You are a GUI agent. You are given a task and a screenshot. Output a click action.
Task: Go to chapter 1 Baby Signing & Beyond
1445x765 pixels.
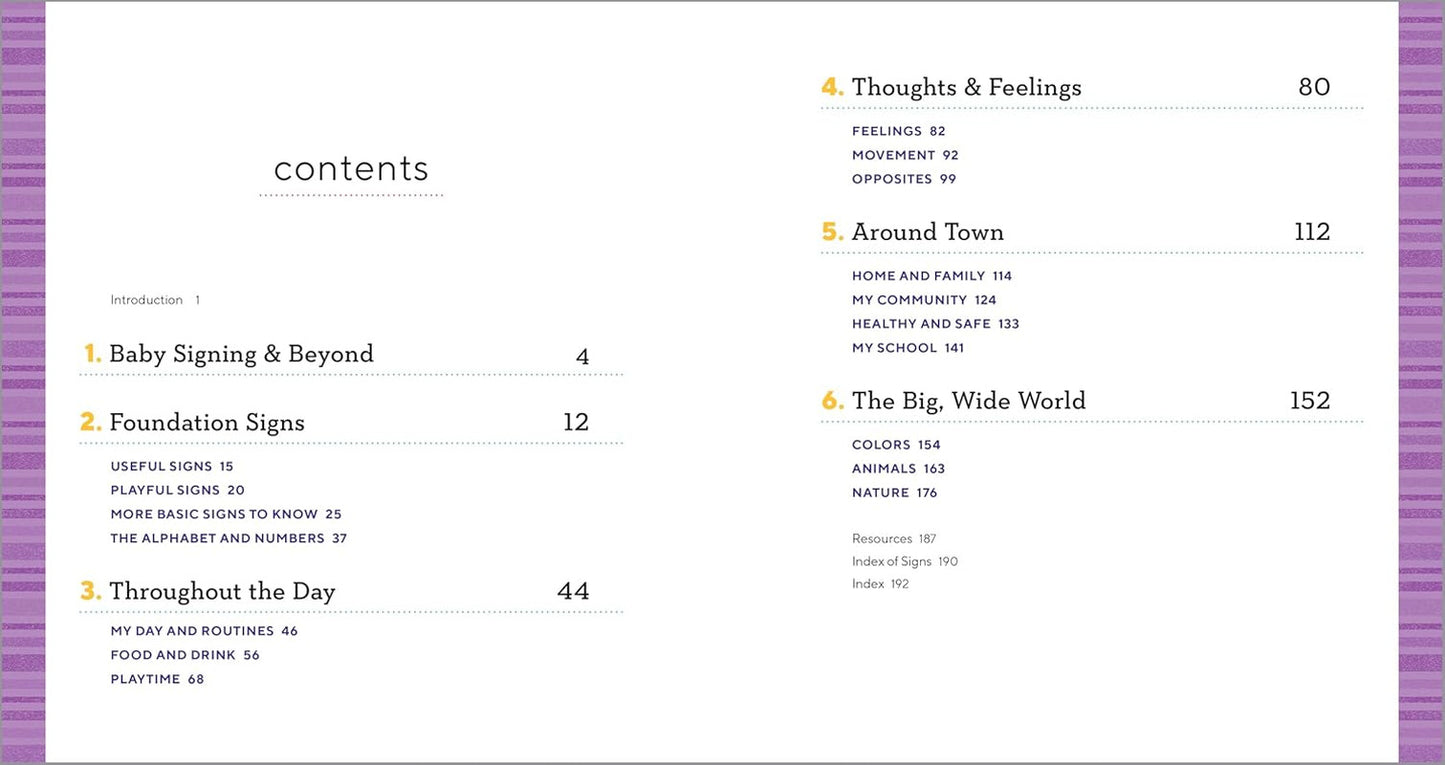click(241, 354)
